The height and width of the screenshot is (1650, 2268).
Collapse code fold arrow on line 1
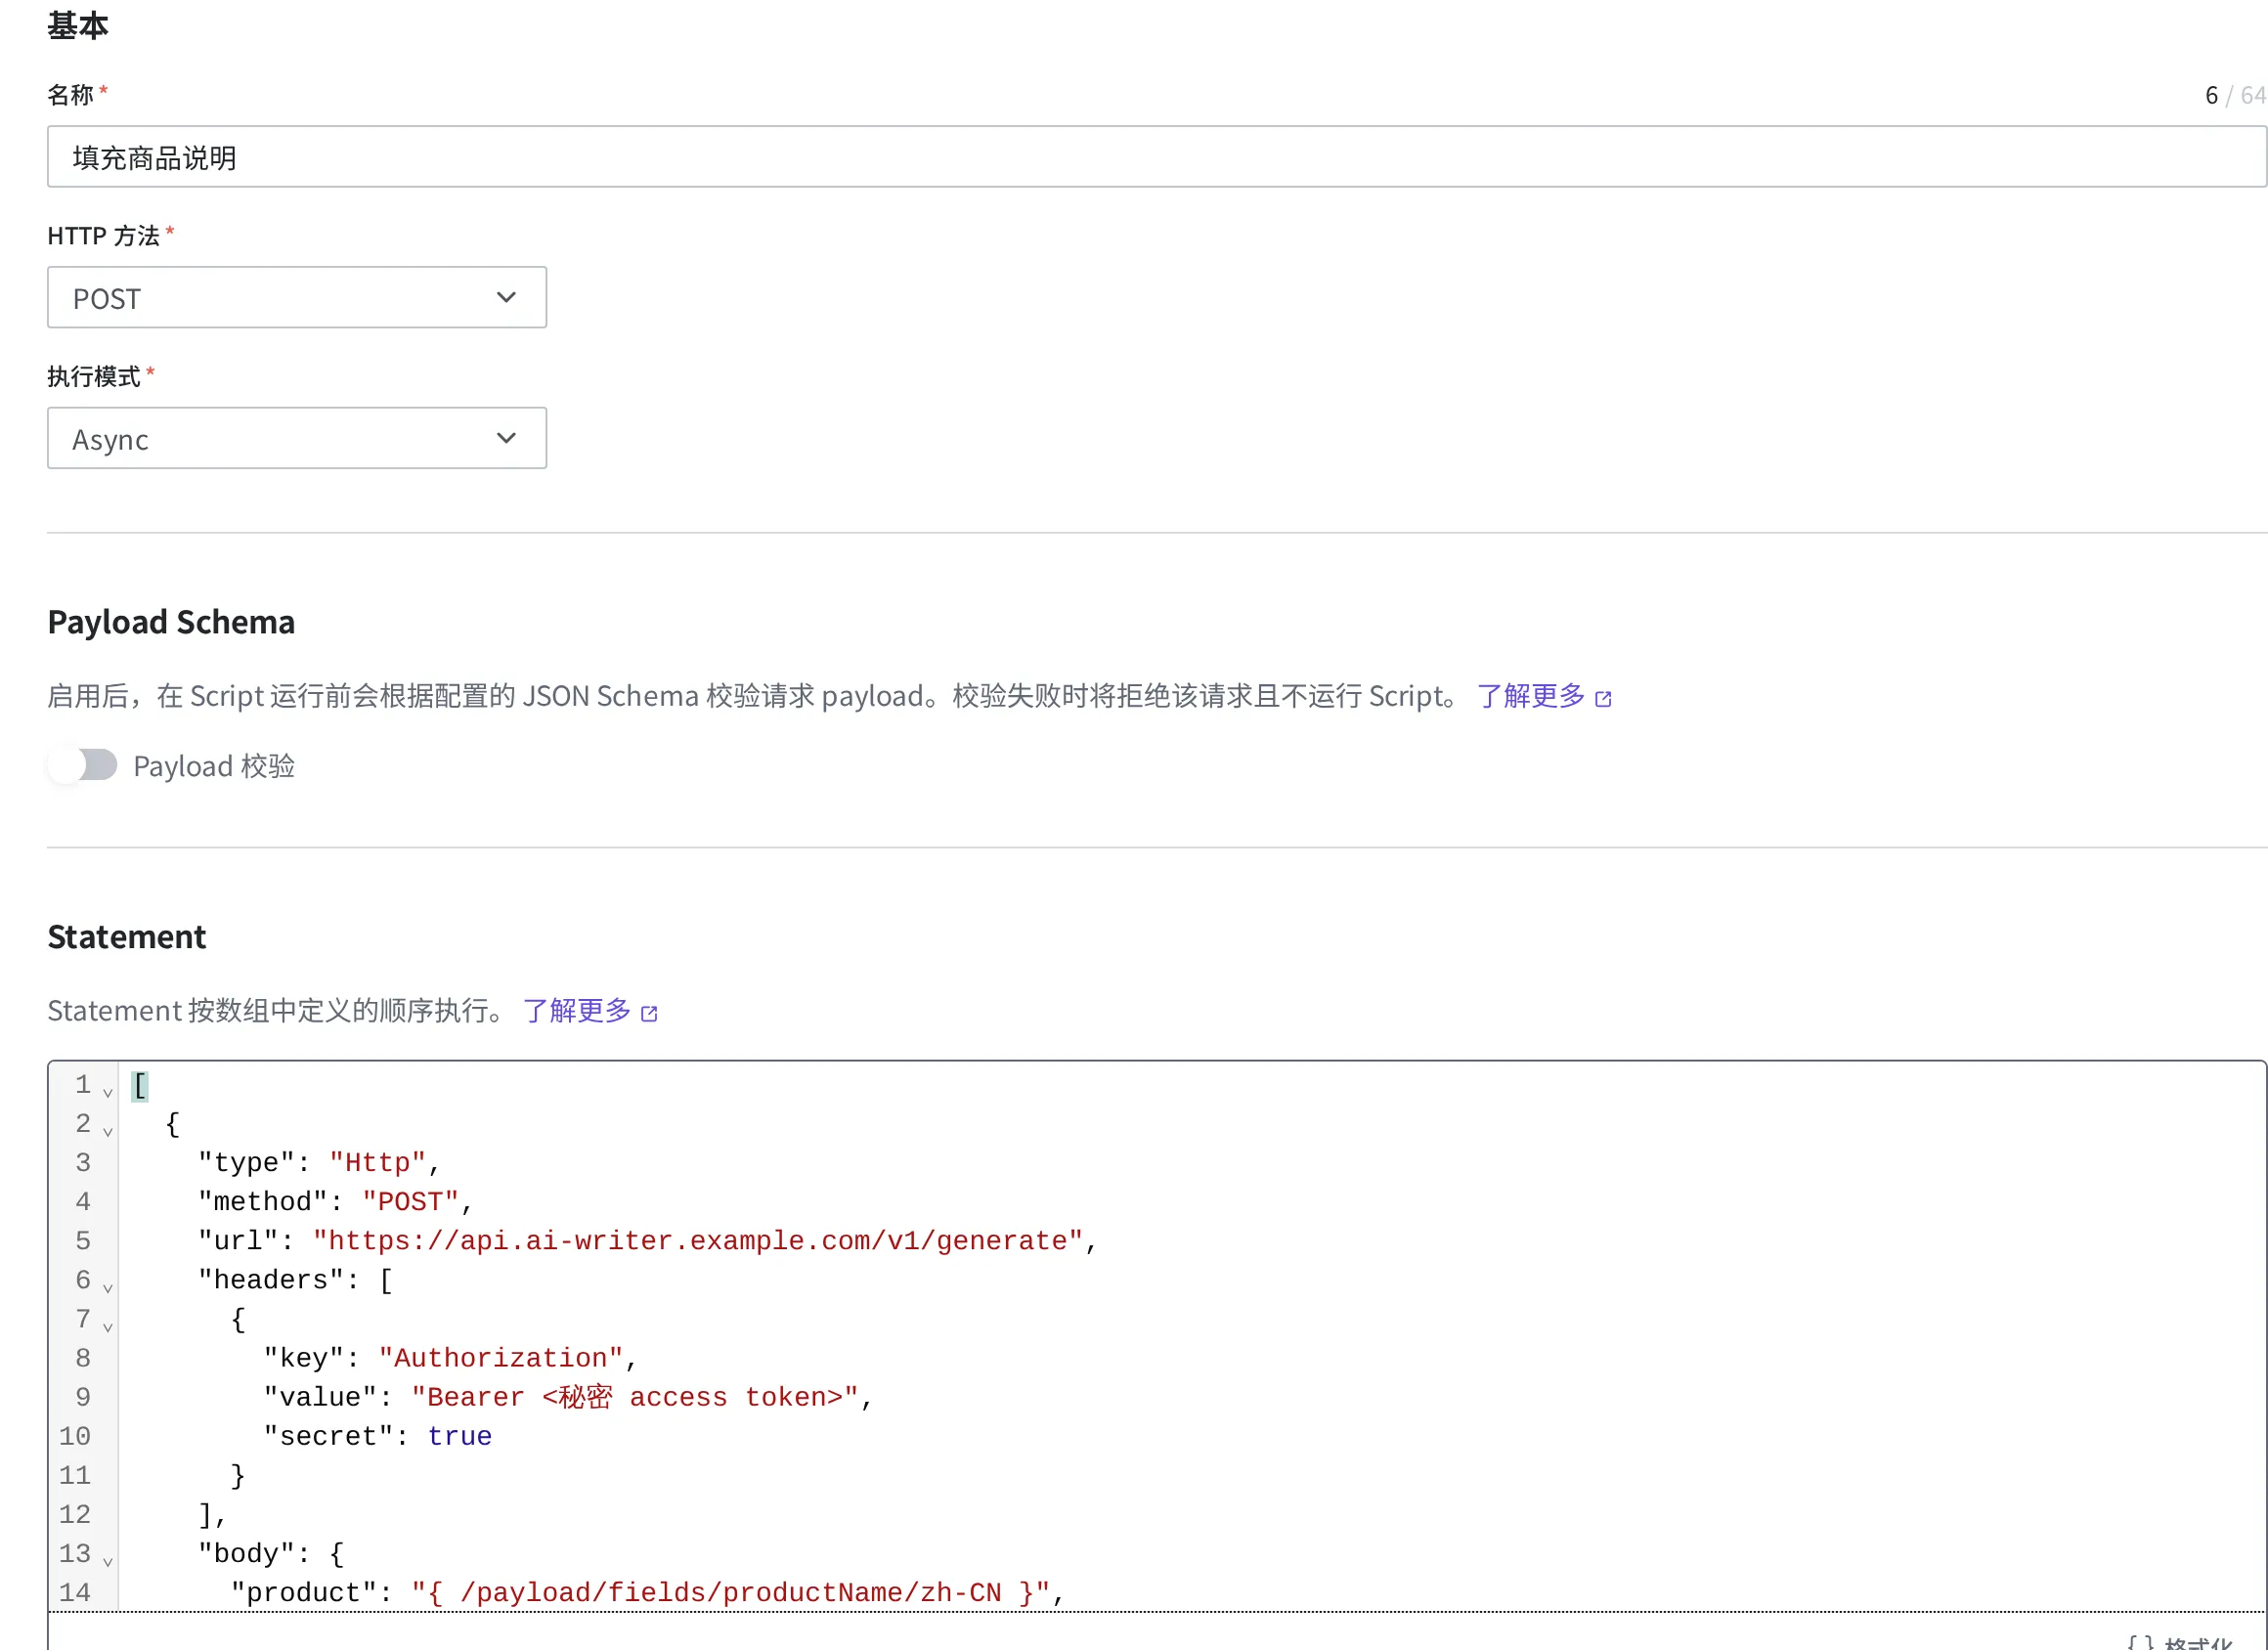pyautogui.click(x=108, y=1093)
